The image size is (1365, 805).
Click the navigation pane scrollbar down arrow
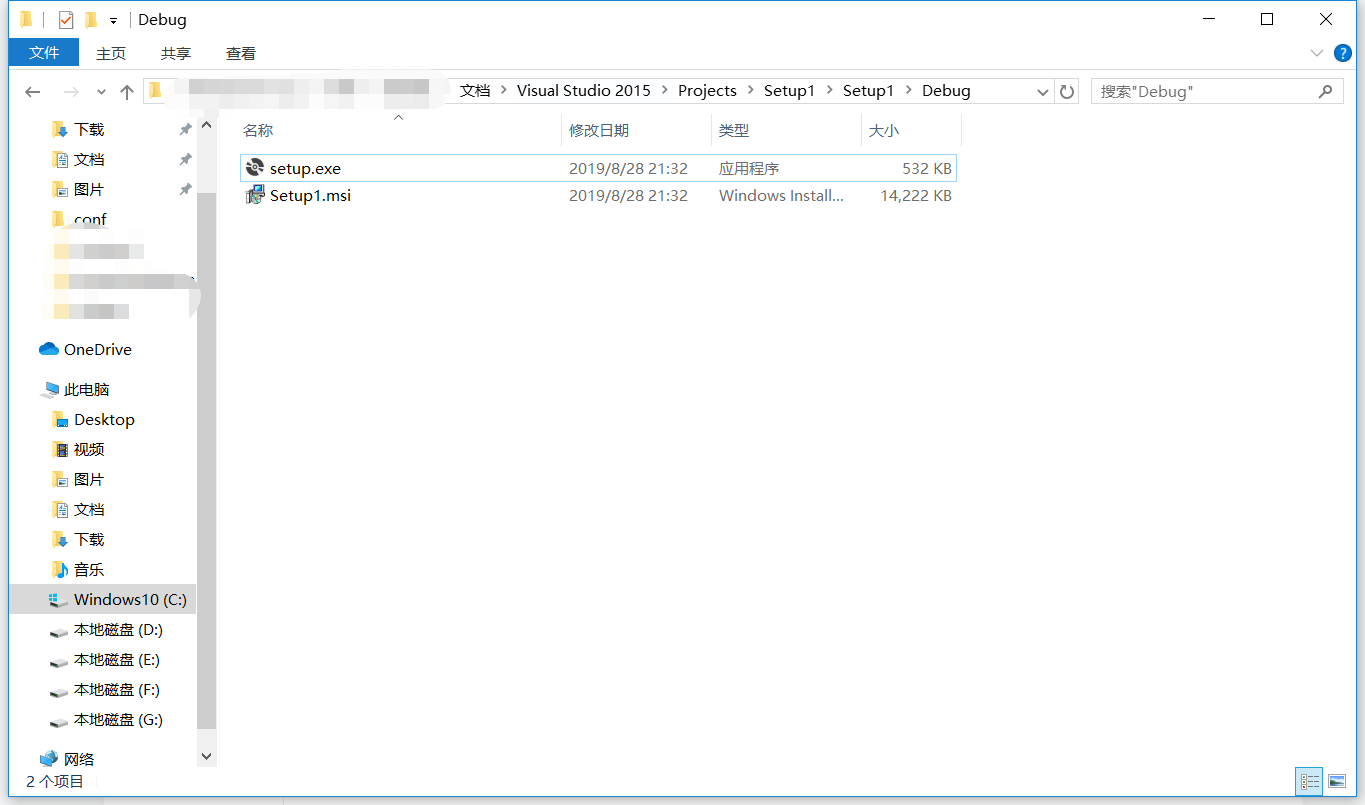tap(206, 757)
